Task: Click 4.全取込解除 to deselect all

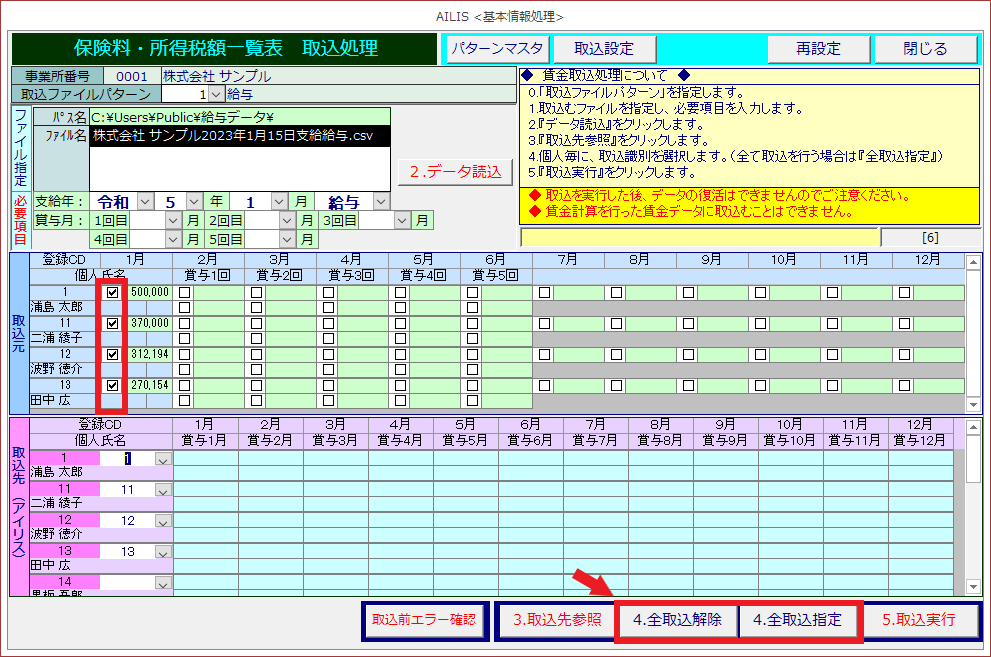Action: click(x=677, y=620)
